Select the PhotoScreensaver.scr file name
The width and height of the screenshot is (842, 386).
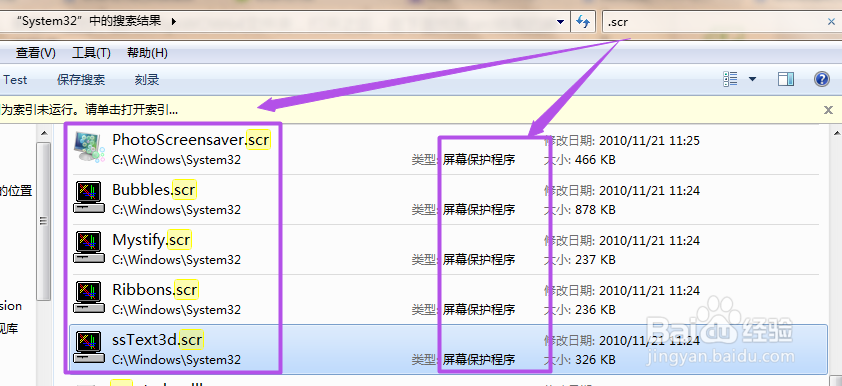point(191,140)
